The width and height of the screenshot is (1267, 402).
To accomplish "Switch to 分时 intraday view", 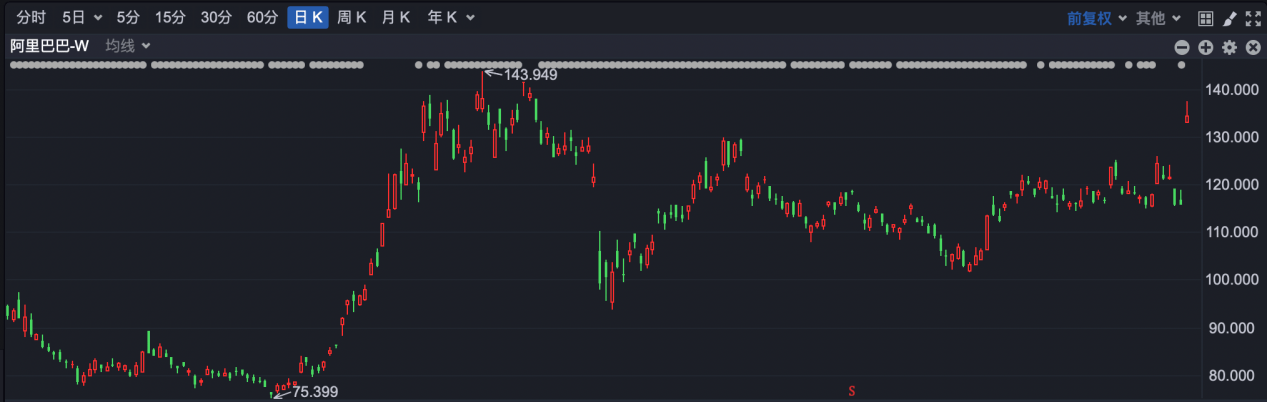I will [32, 18].
